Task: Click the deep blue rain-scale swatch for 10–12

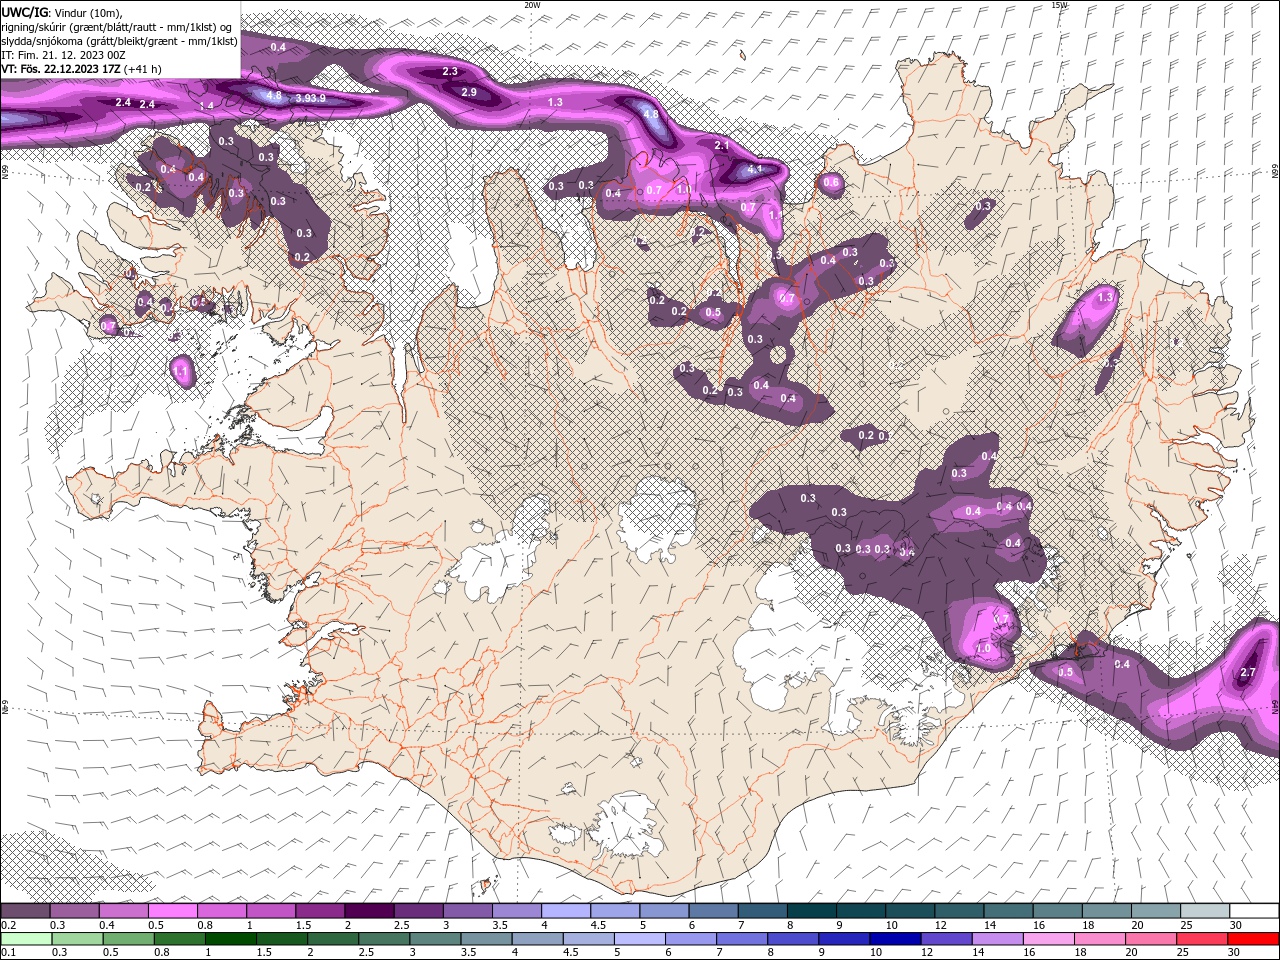Action: [x=893, y=938]
